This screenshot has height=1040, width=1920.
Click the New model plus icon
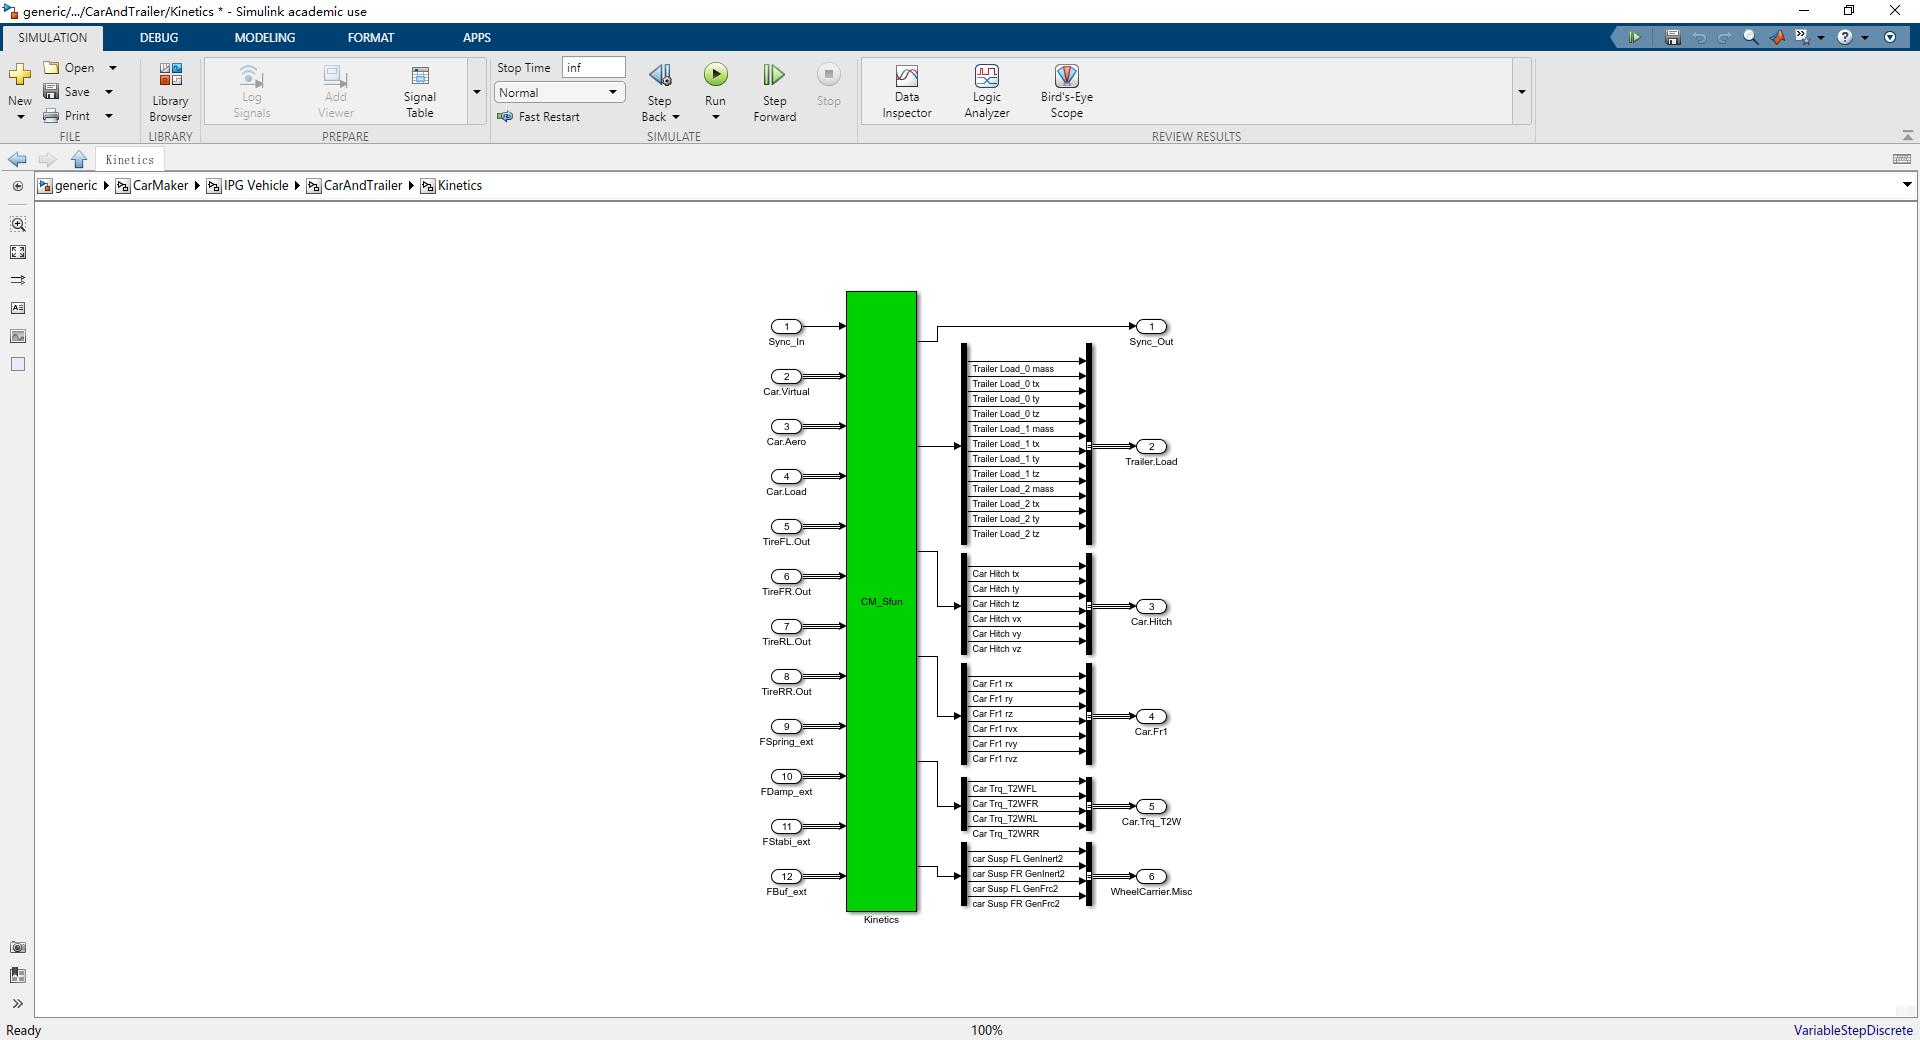pyautogui.click(x=20, y=75)
